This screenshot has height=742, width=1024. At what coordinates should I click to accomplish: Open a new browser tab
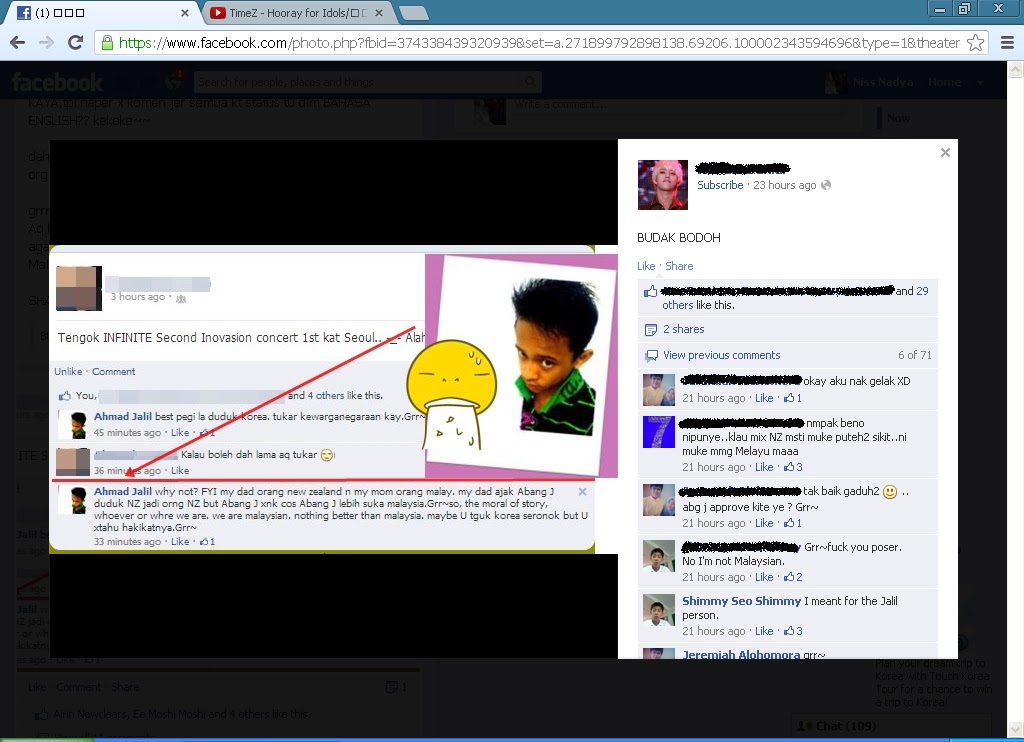click(x=414, y=13)
